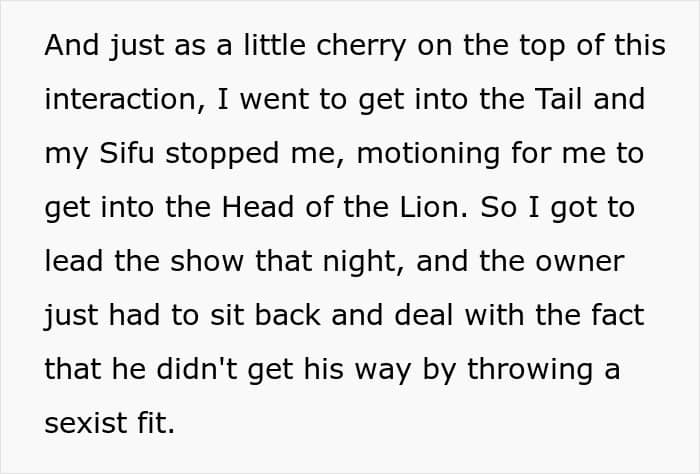Click the word "went" in second line
The image size is (700, 474).
coord(275,99)
